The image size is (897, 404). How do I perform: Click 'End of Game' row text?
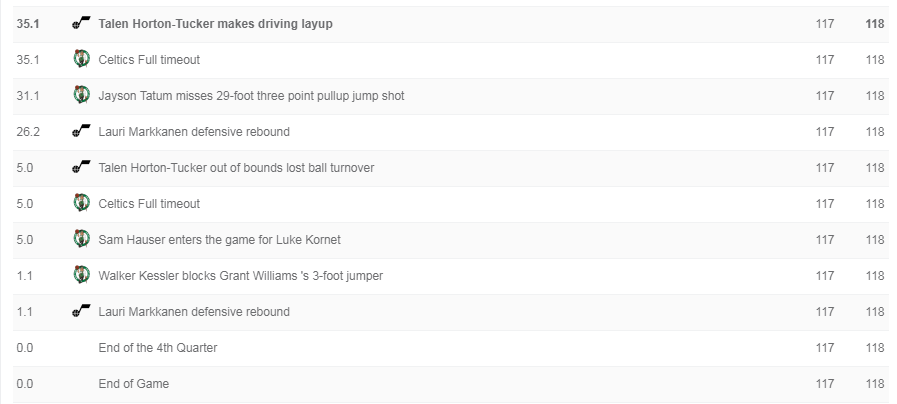pos(133,384)
